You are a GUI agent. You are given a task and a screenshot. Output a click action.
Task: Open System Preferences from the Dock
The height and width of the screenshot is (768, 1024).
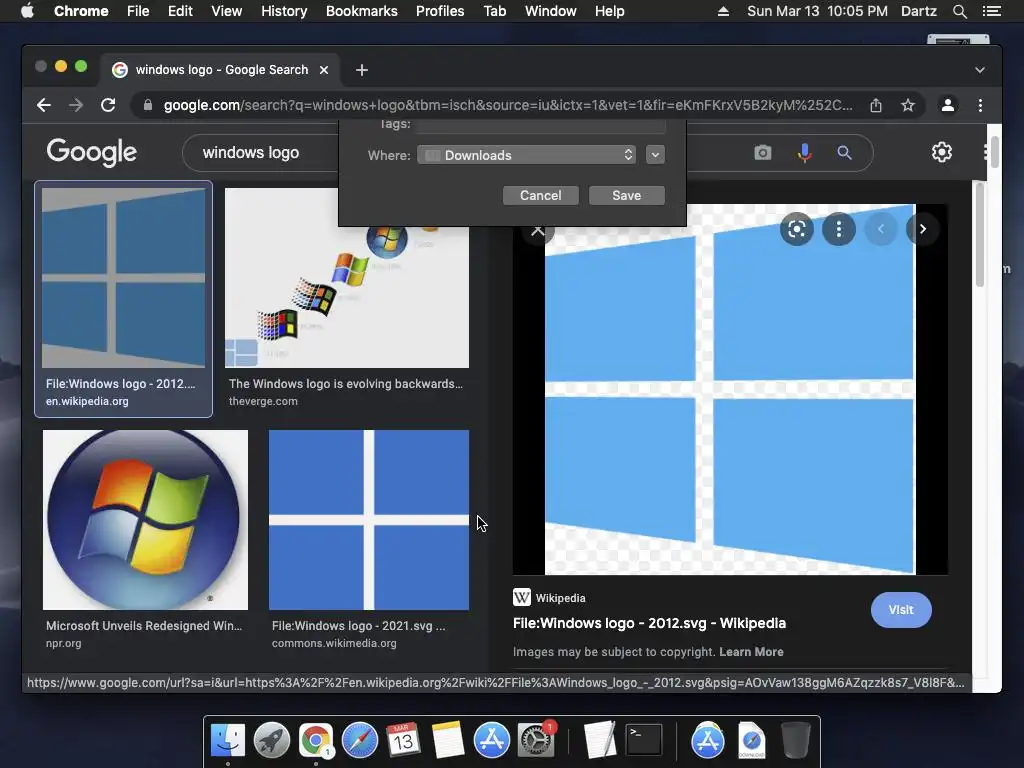tap(536, 741)
